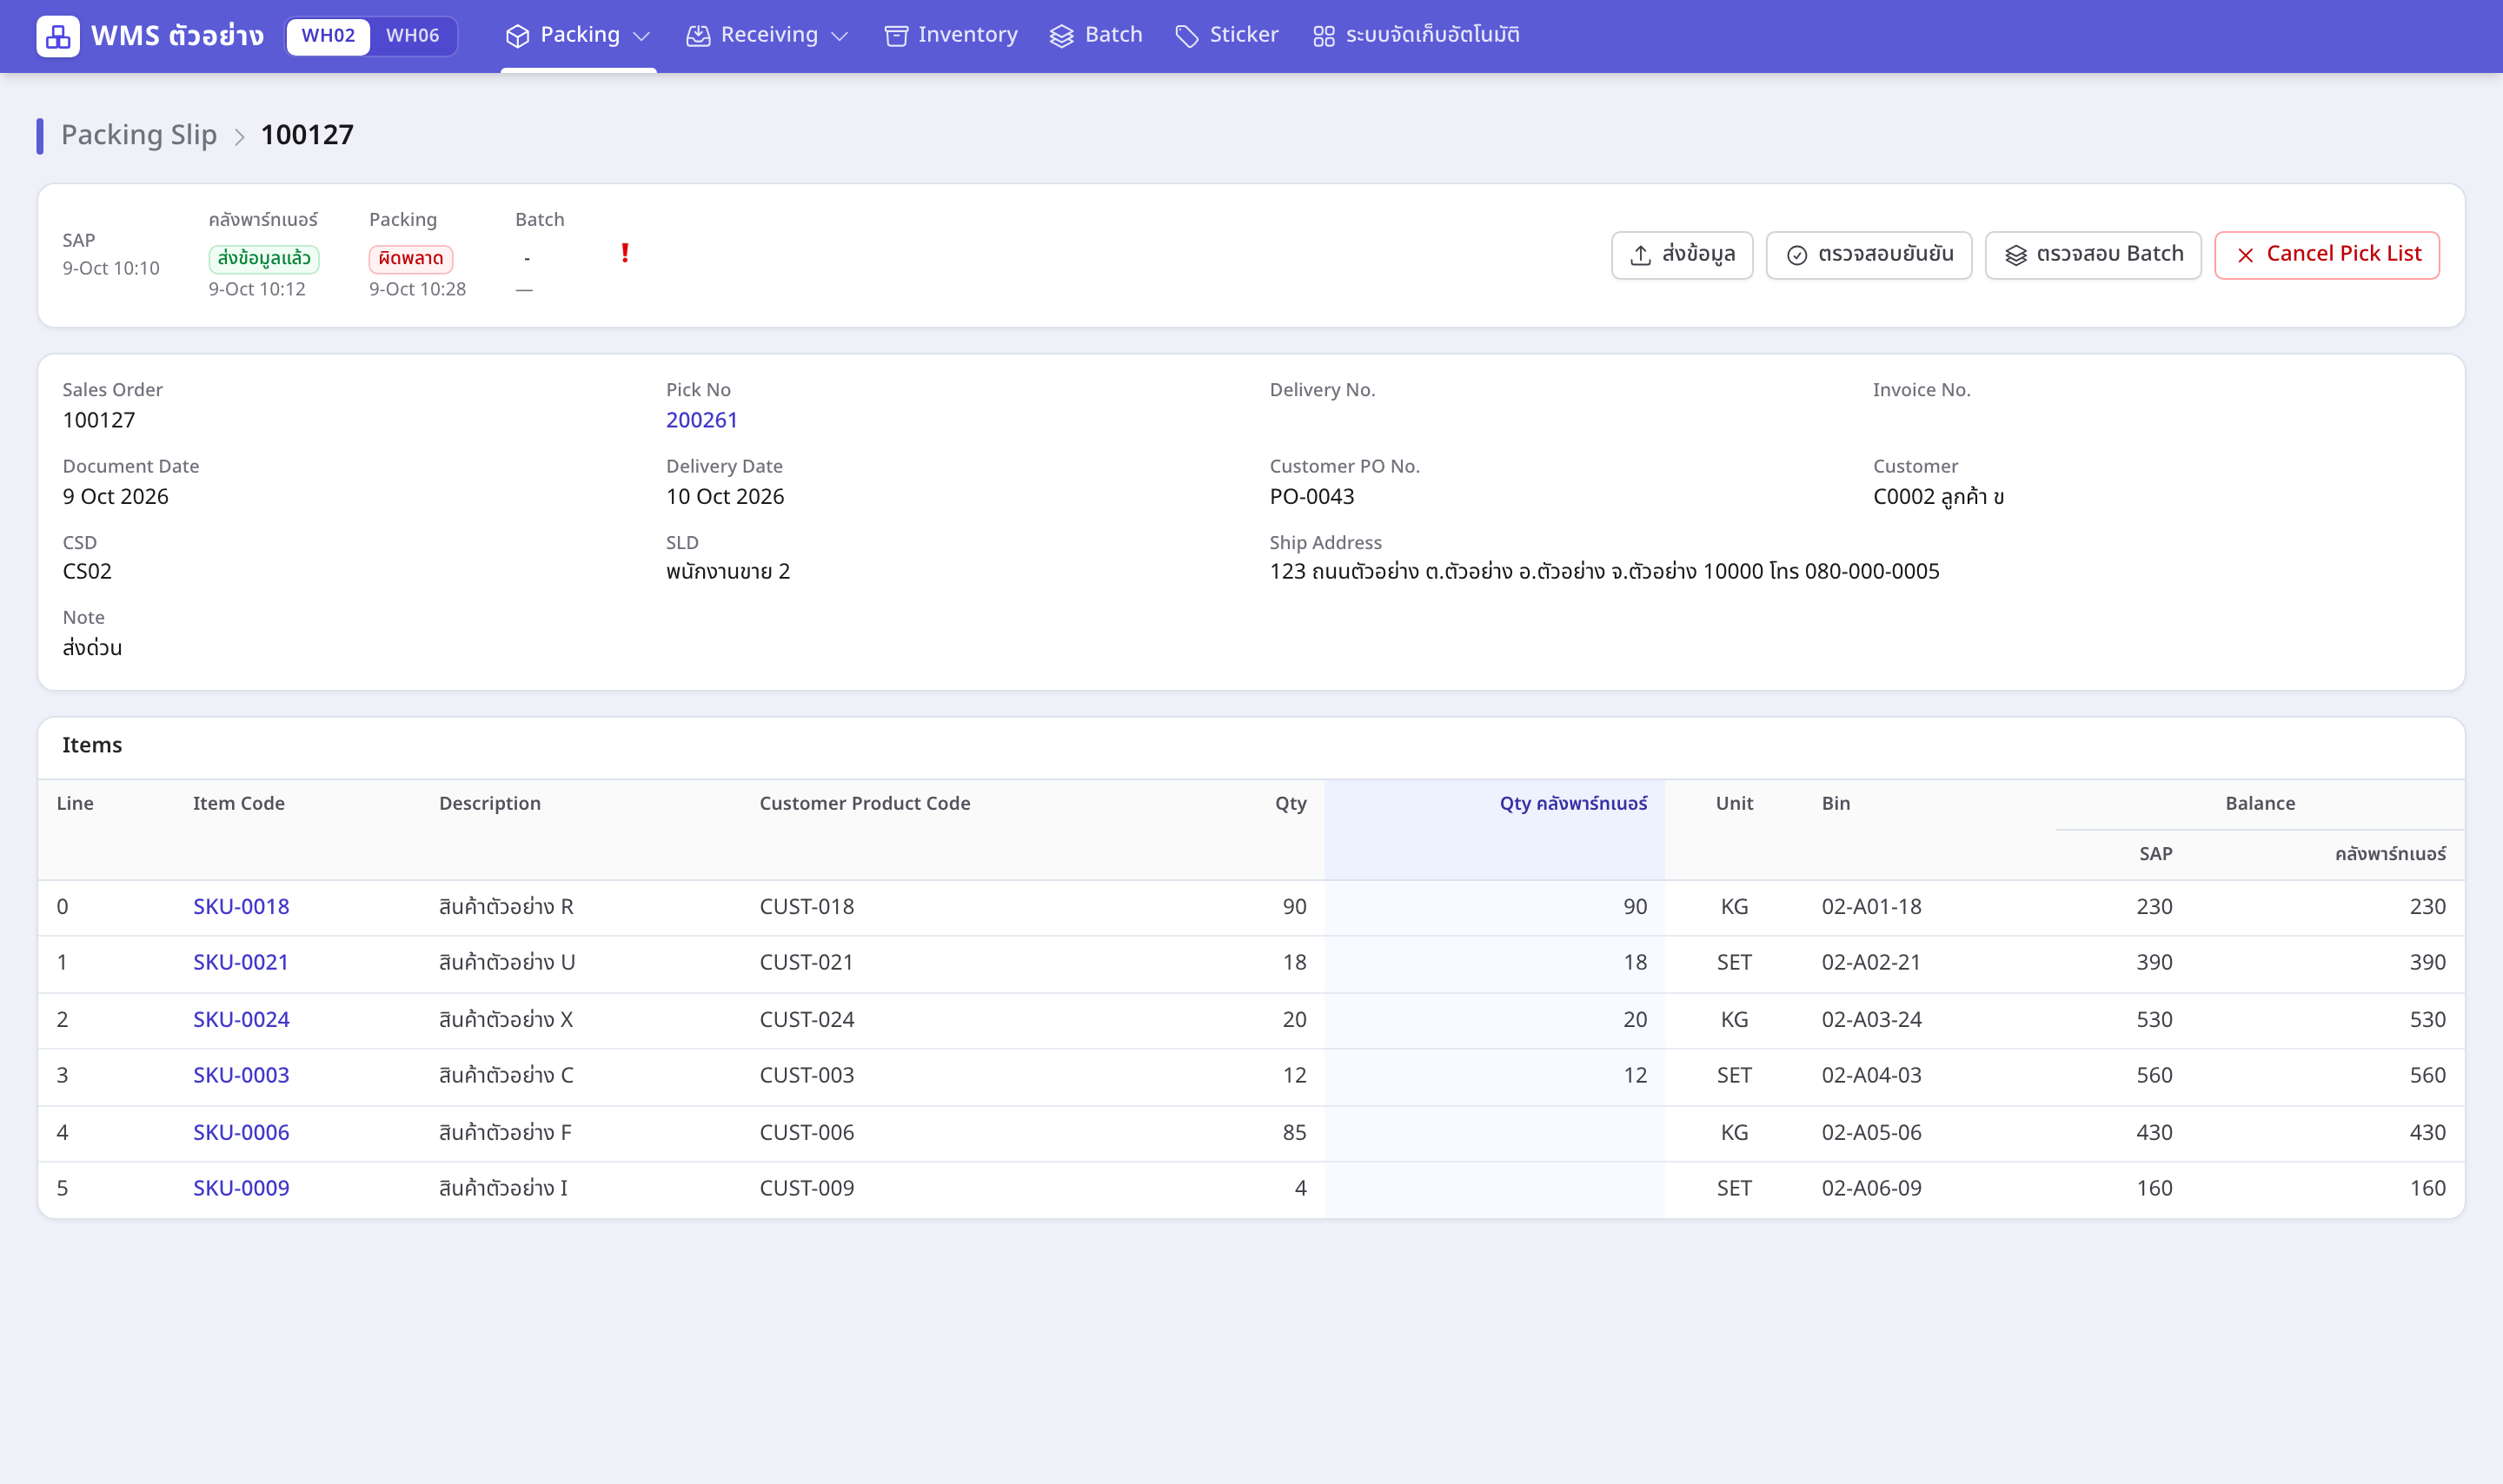Open the Sticker page

1226,35
